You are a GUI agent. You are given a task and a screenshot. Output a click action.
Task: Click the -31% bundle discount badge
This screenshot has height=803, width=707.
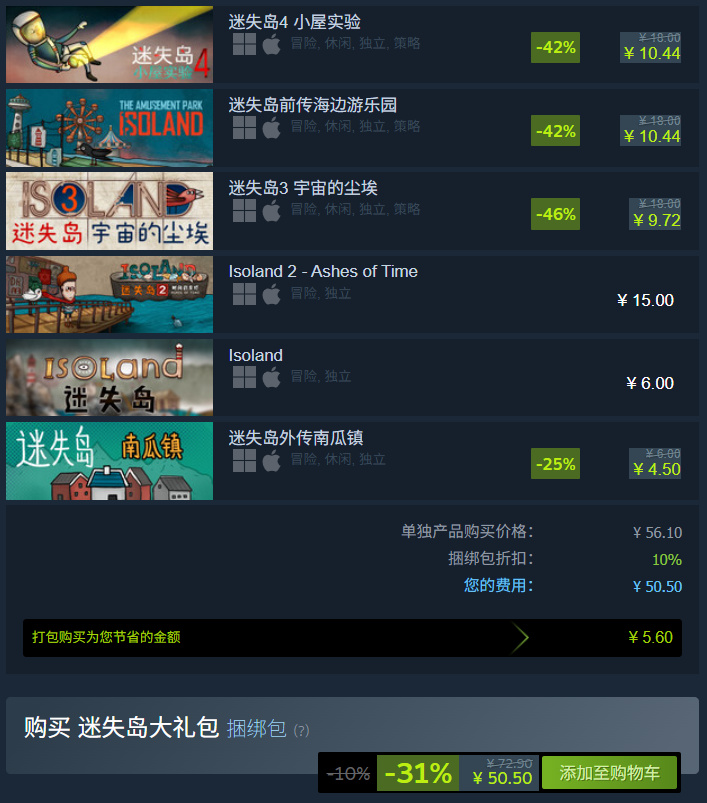coord(418,773)
